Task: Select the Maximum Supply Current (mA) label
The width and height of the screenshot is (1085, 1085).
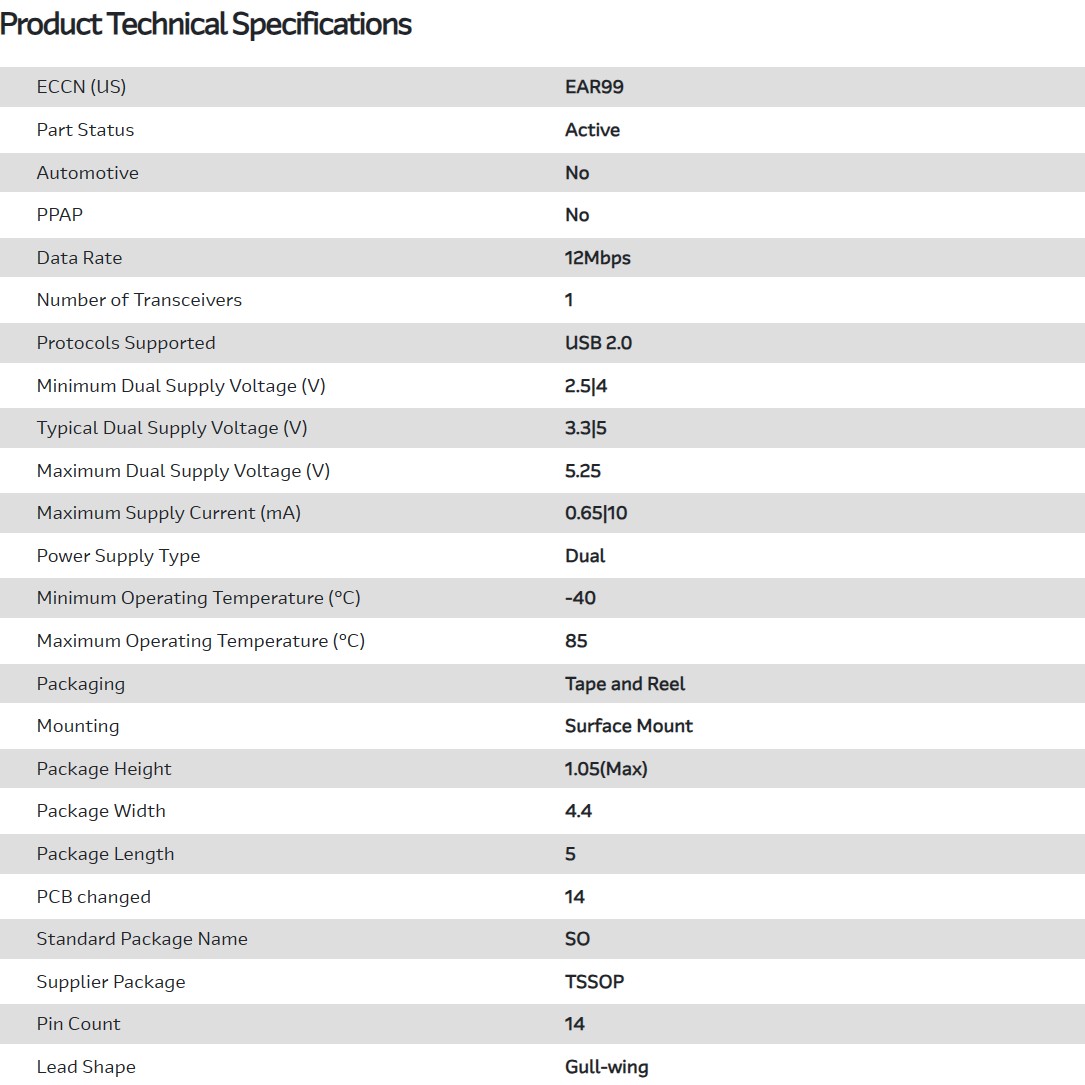Action: (x=168, y=513)
